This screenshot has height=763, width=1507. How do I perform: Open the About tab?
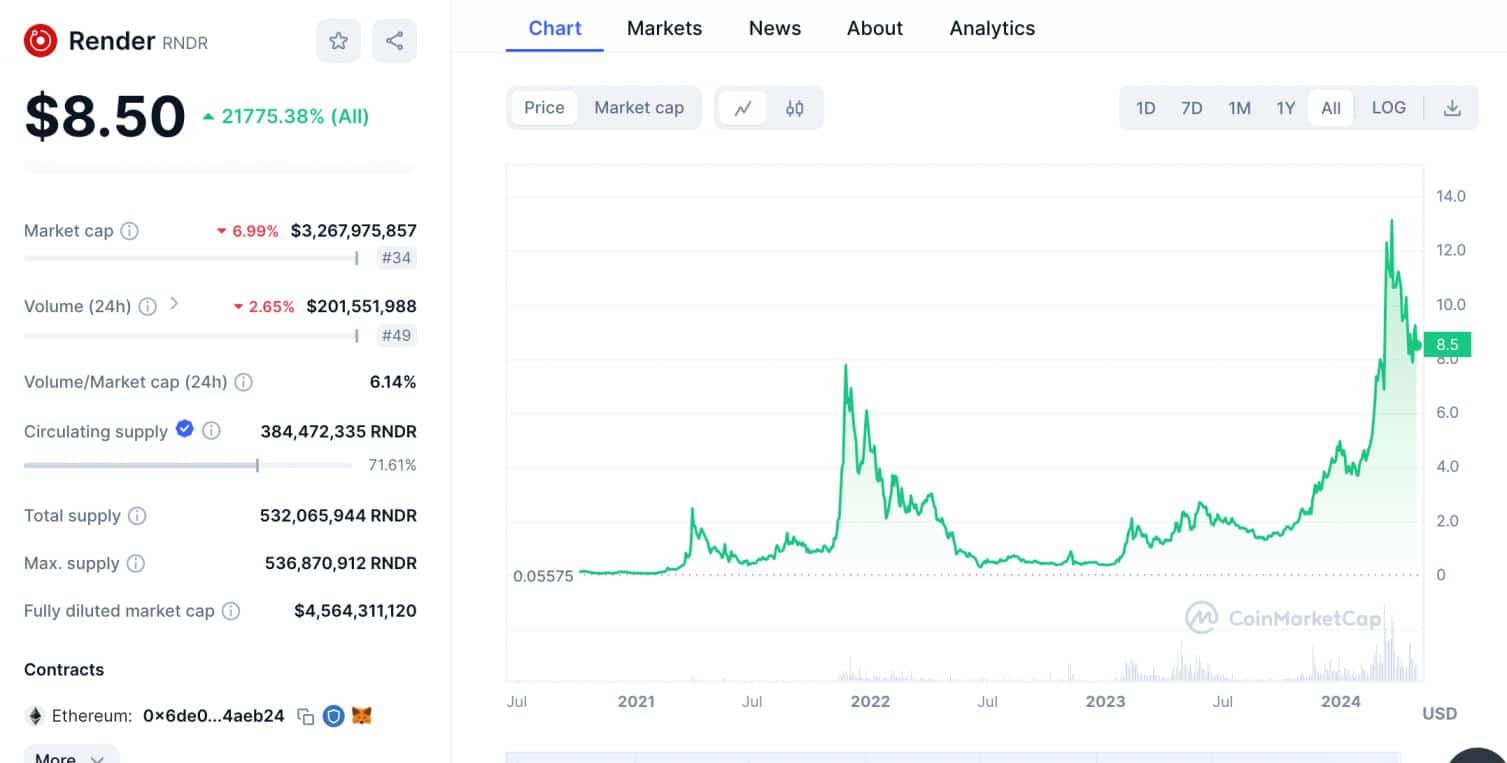(875, 28)
